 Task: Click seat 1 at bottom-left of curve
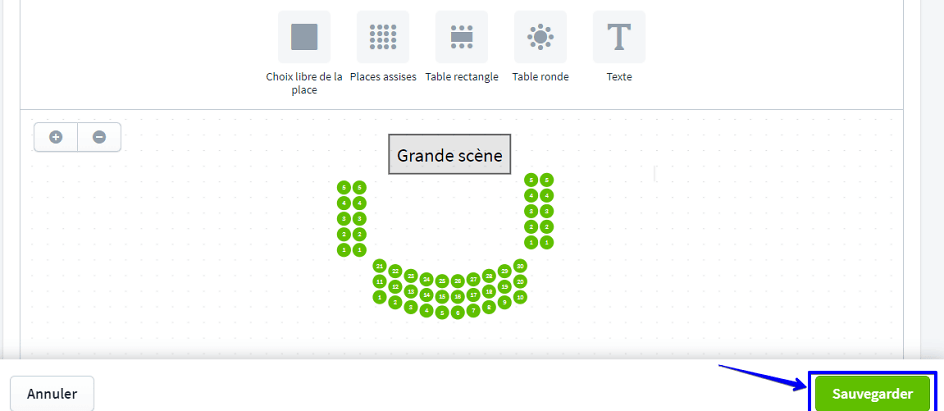(x=380, y=297)
